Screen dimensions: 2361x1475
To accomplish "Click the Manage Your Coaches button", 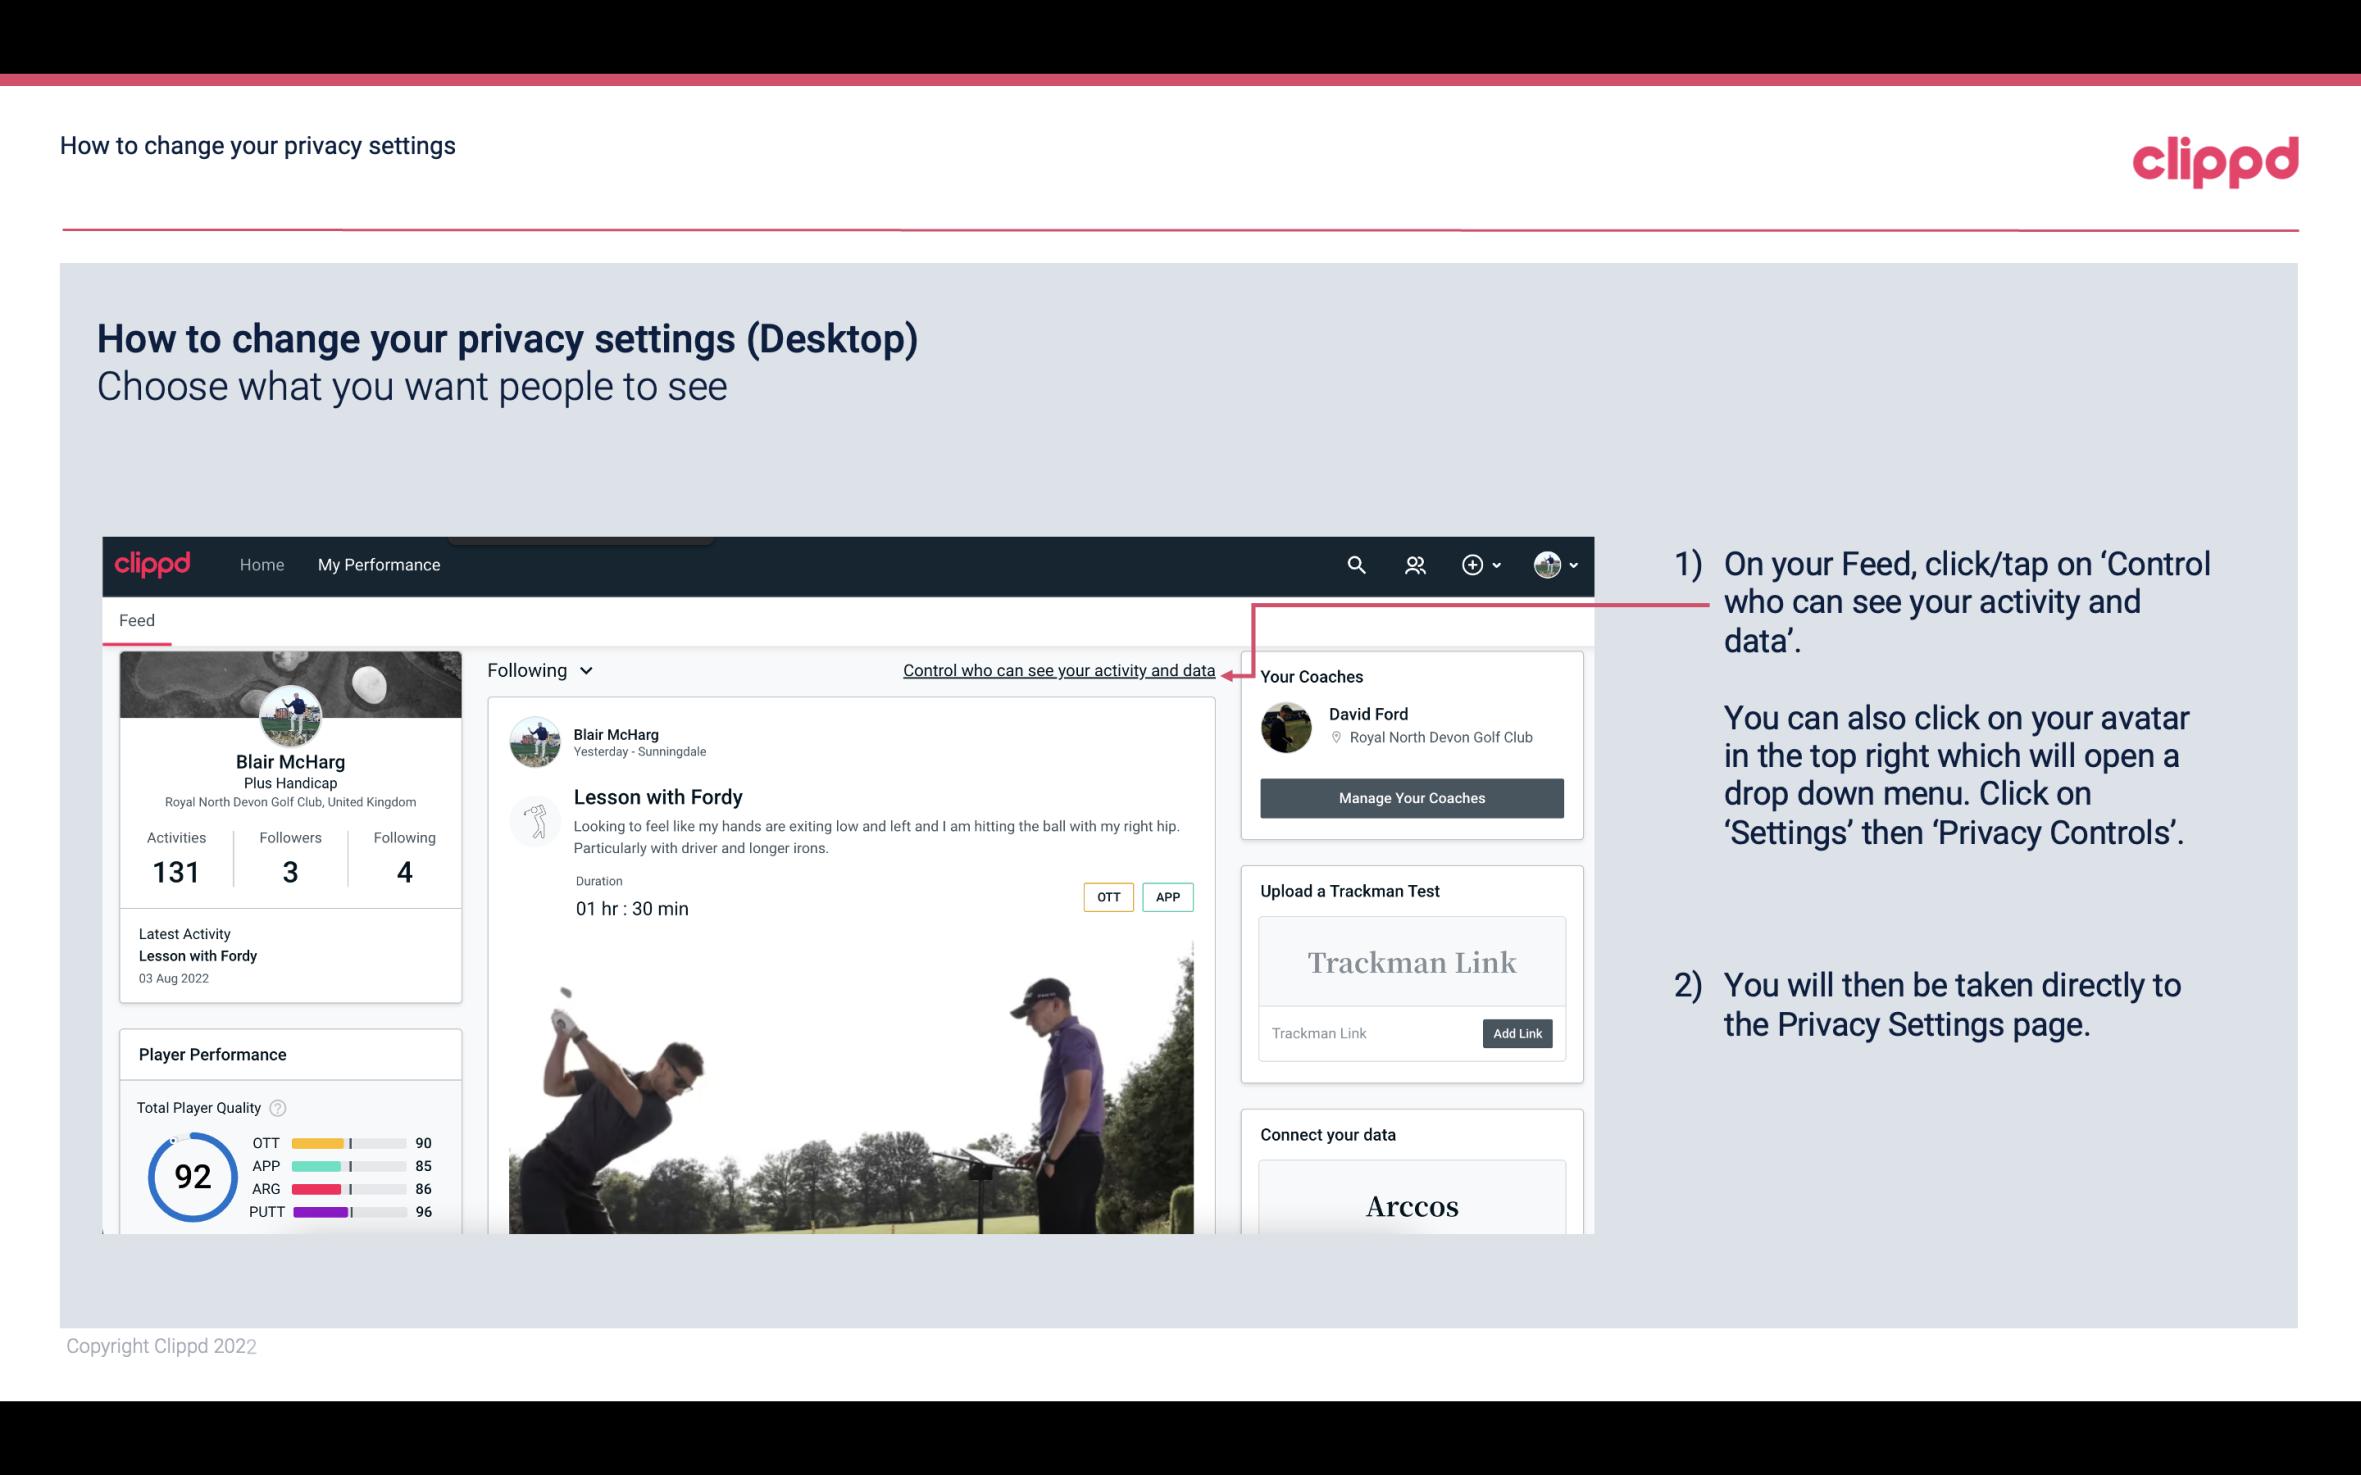I will pyautogui.click(x=1410, y=797).
